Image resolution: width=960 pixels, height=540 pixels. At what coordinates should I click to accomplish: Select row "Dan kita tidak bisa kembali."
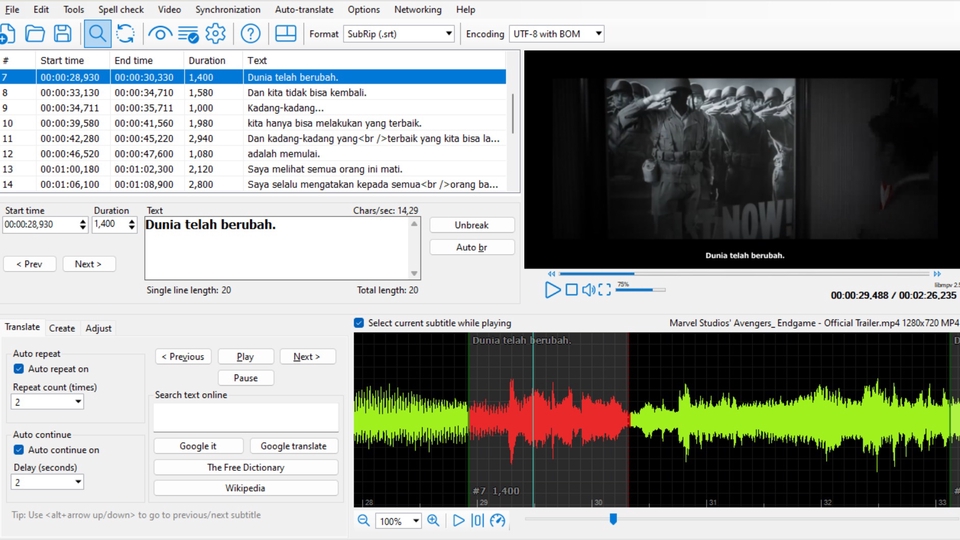pyautogui.click(x=253, y=92)
